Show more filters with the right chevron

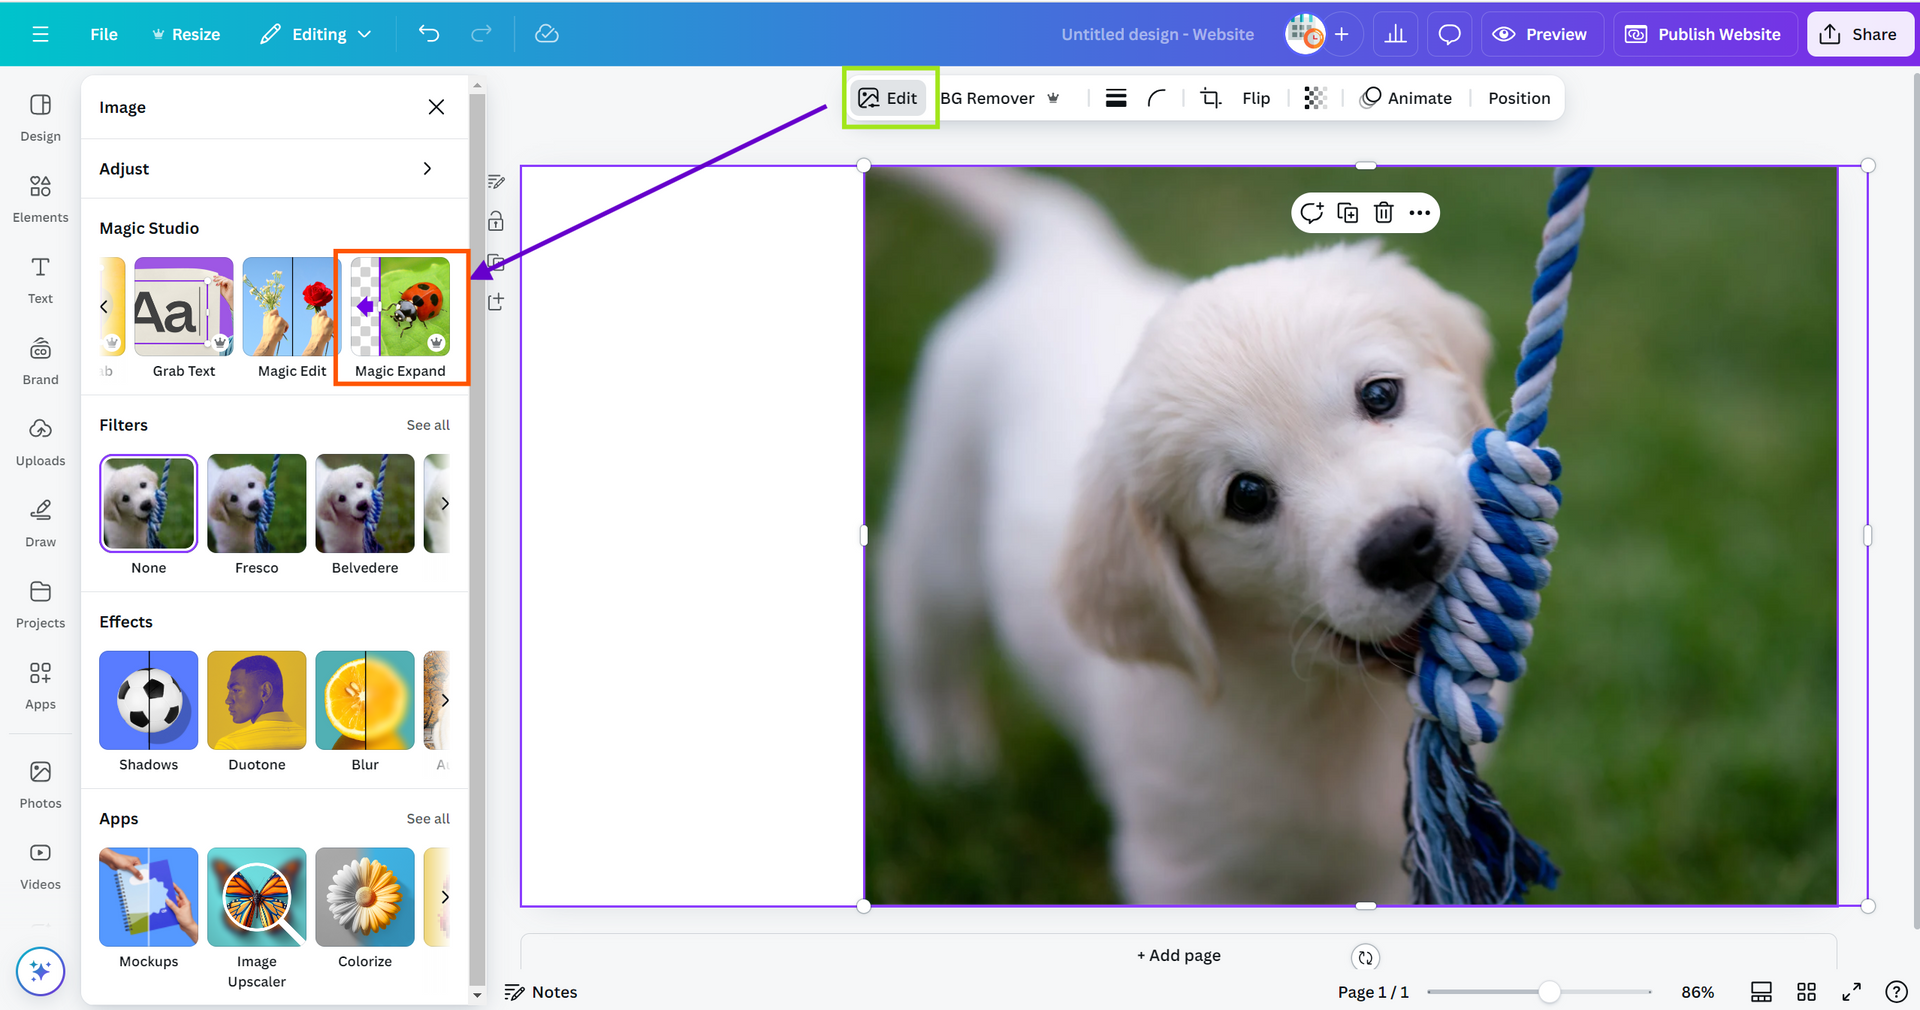(x=445, y=504)
